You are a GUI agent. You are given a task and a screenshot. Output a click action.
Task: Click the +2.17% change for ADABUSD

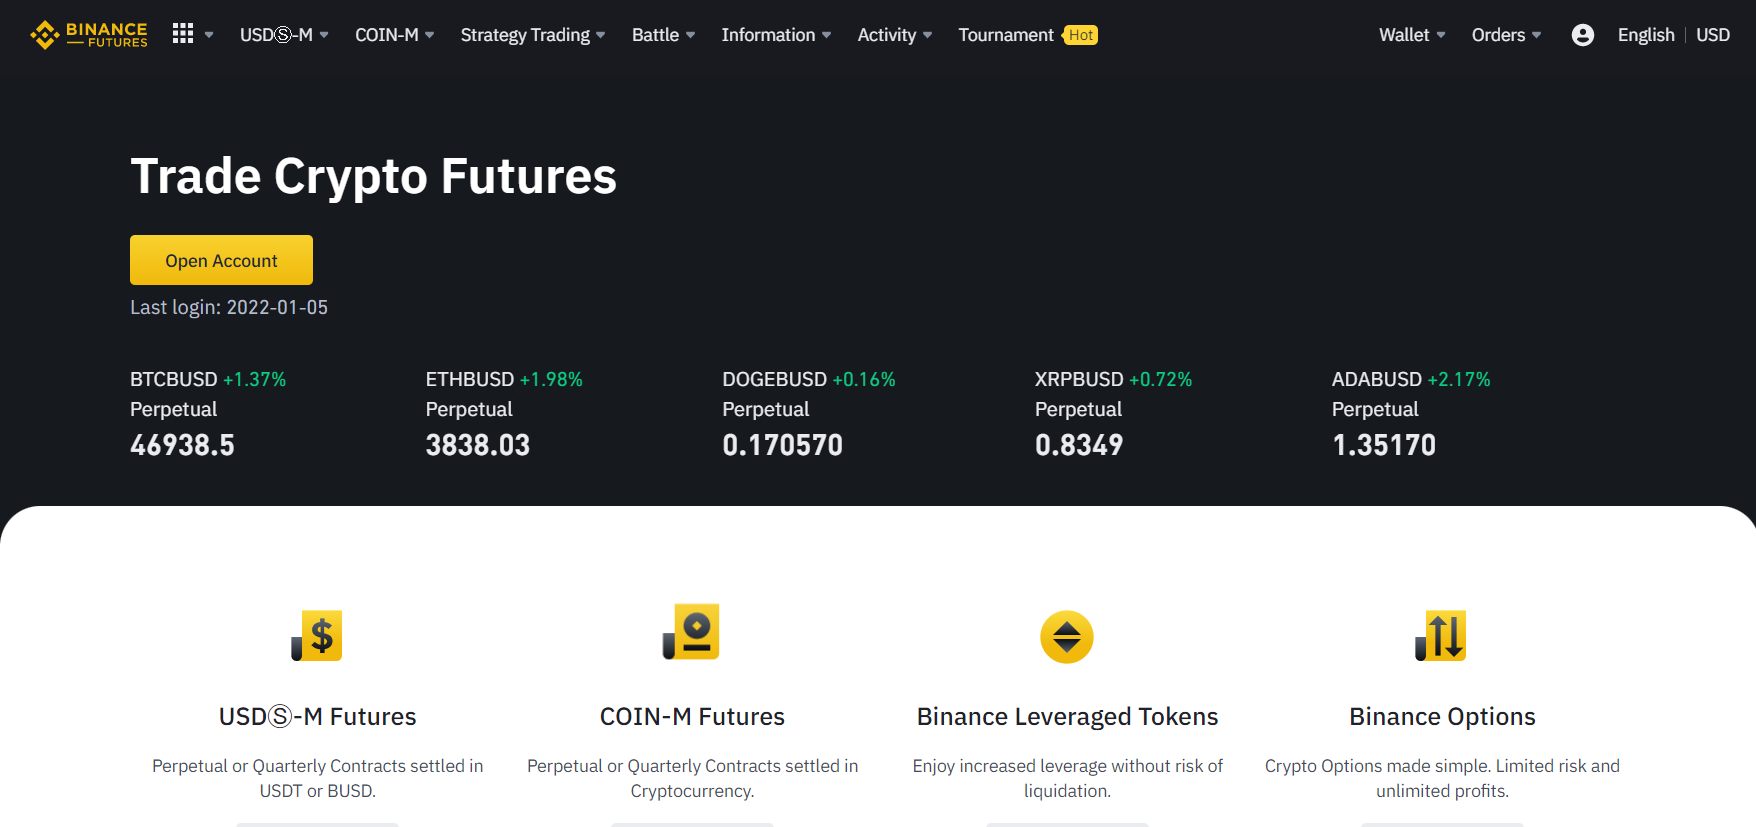(1459, 379)
